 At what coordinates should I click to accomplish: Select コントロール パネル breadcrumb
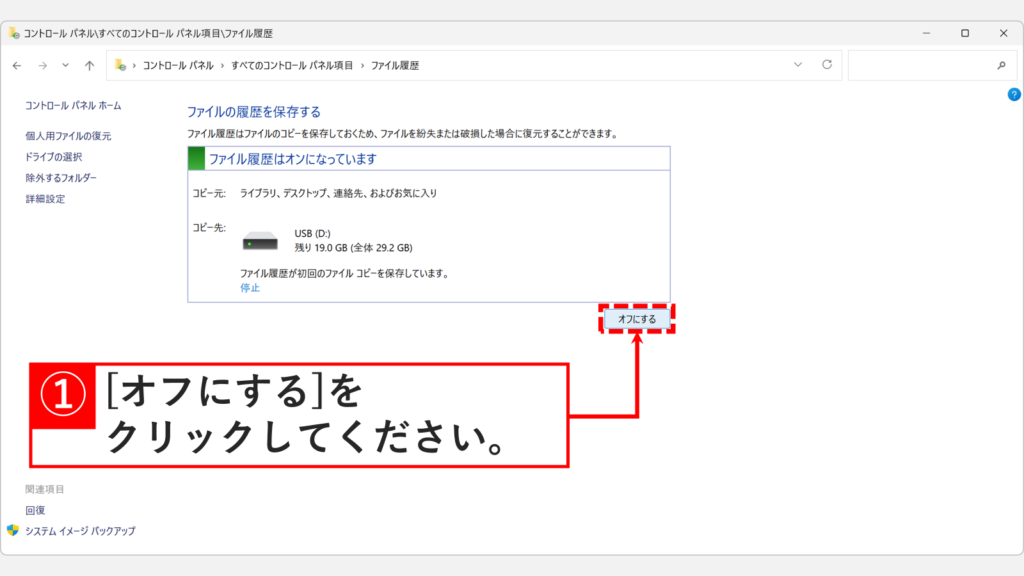178,65
